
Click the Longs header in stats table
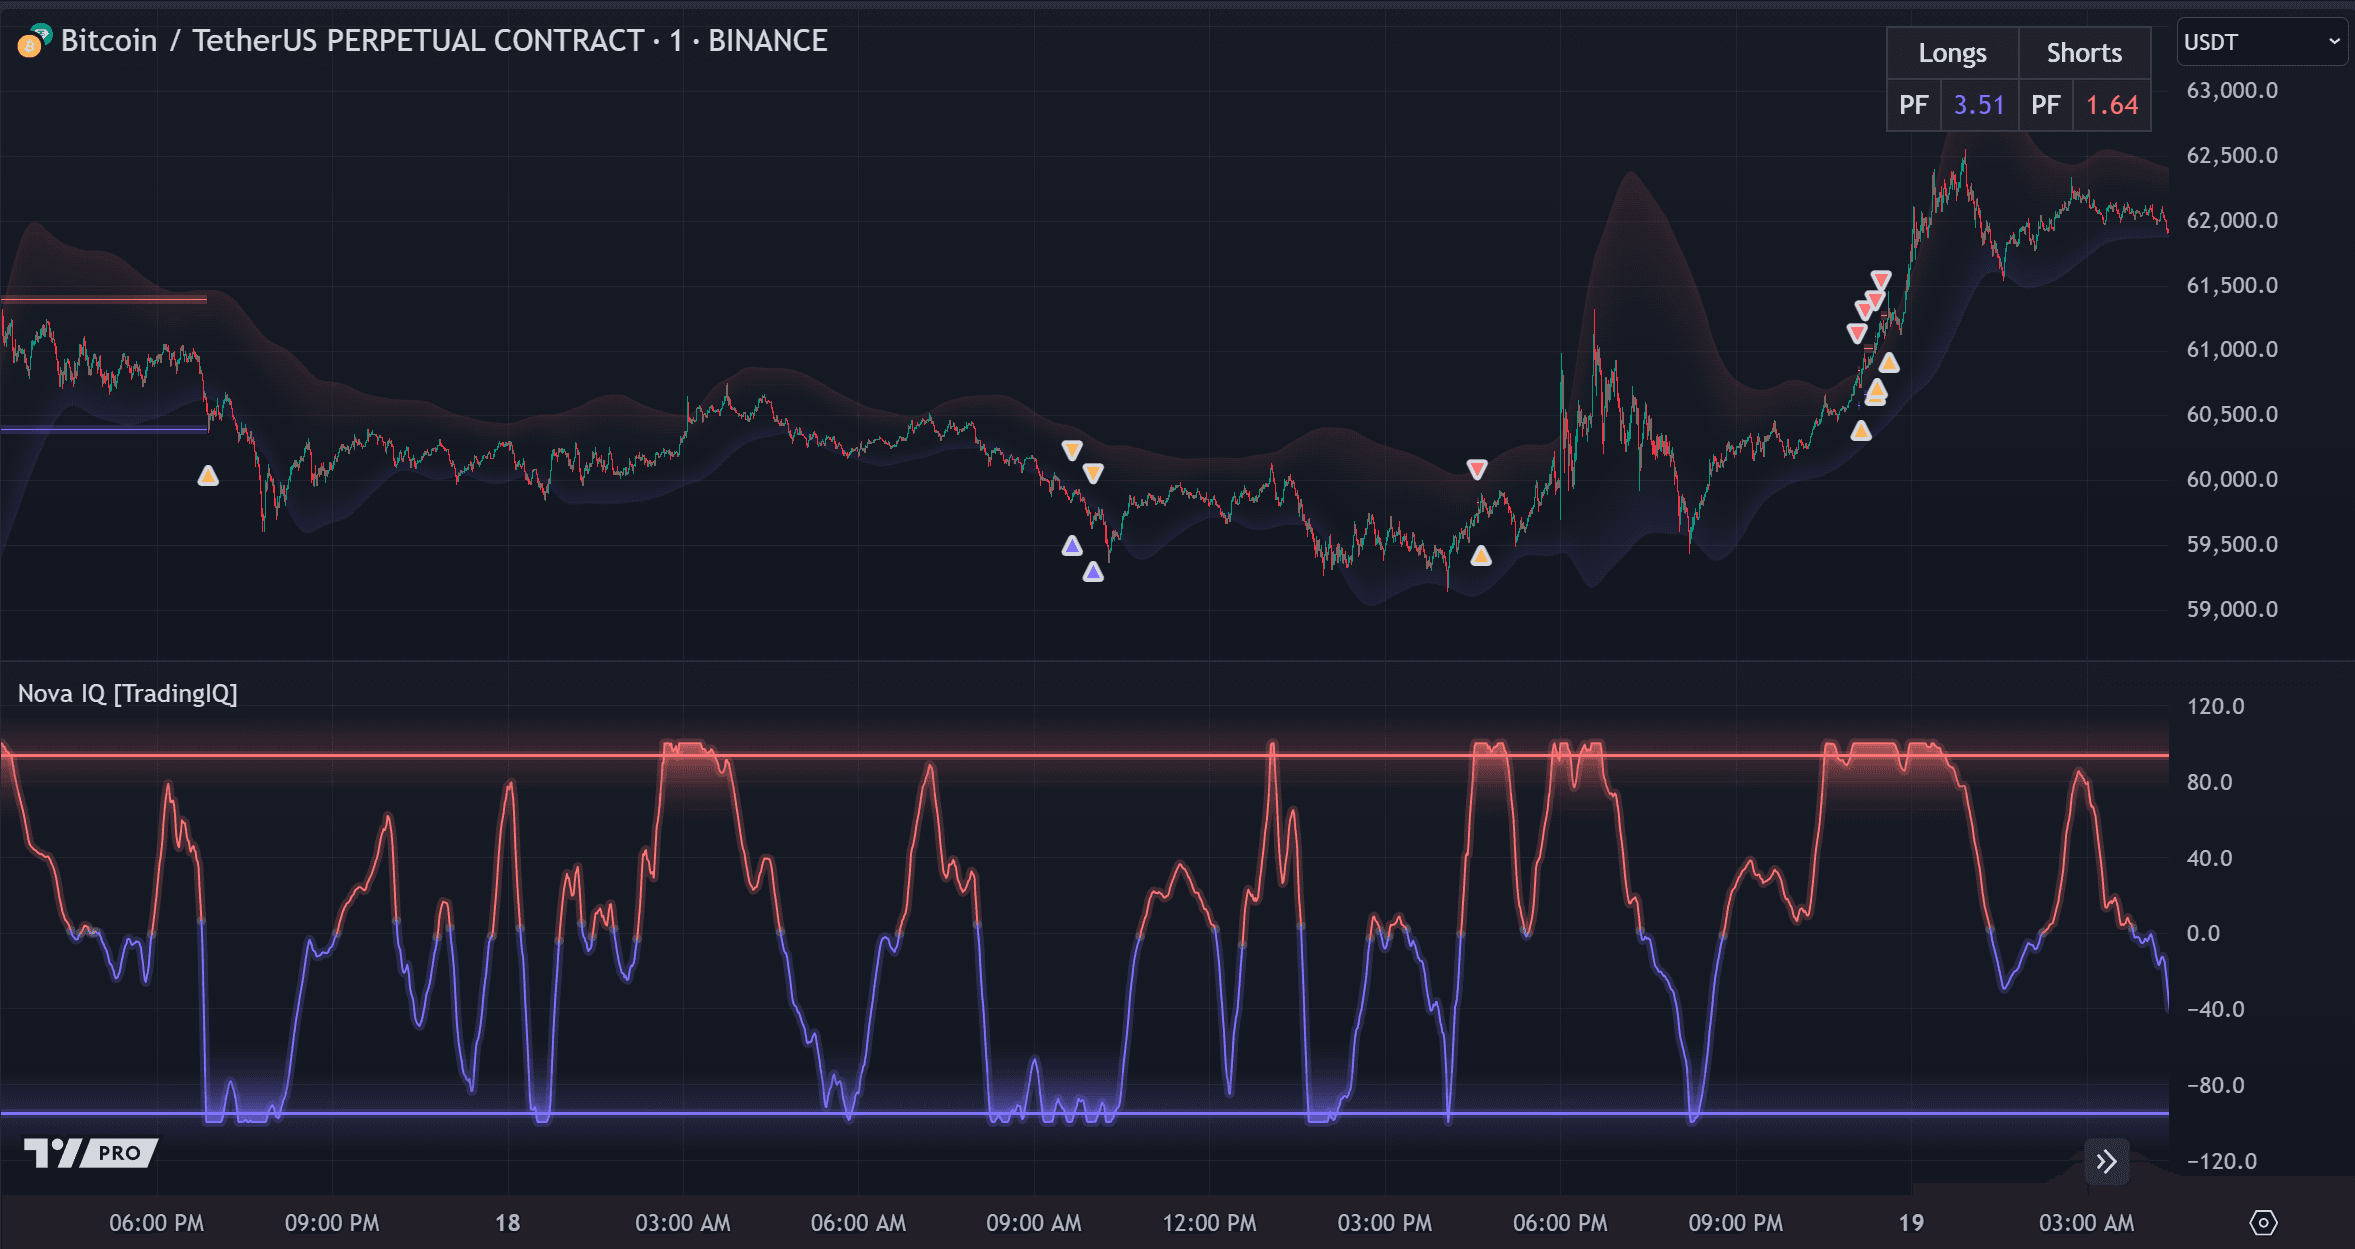pyautogui.click(x=1952, y=53)
